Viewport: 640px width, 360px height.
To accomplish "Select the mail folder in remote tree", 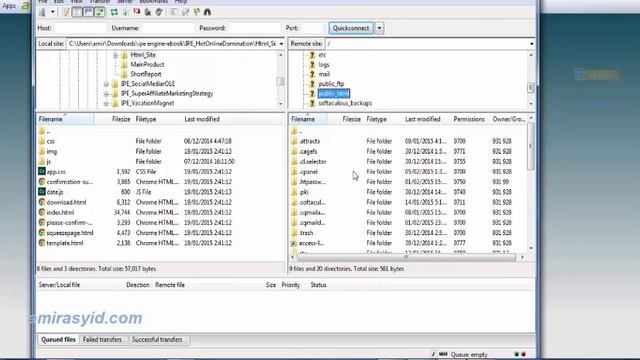I will click(324, 74).
